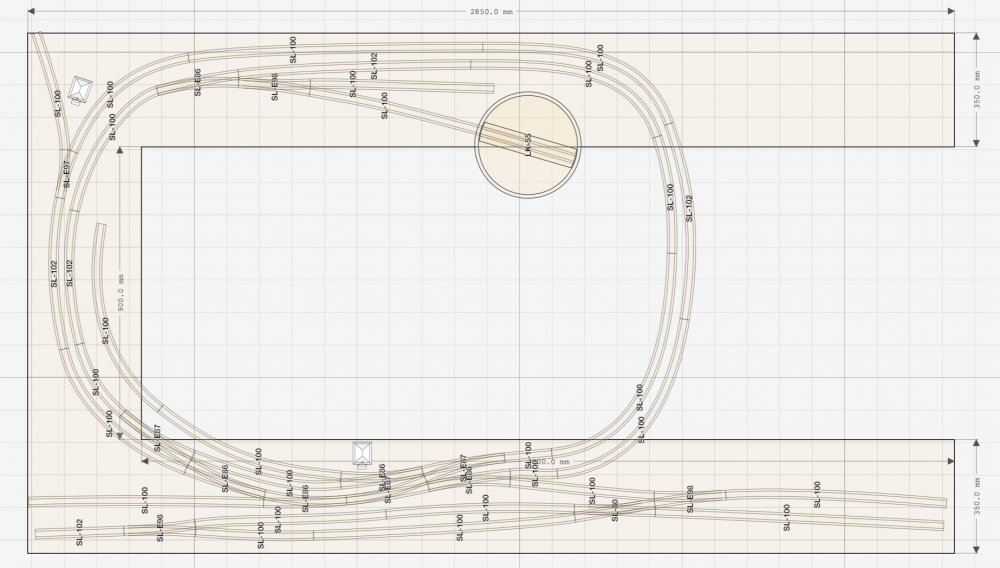Select the building symbol on the bottom board

coord(365,453)
